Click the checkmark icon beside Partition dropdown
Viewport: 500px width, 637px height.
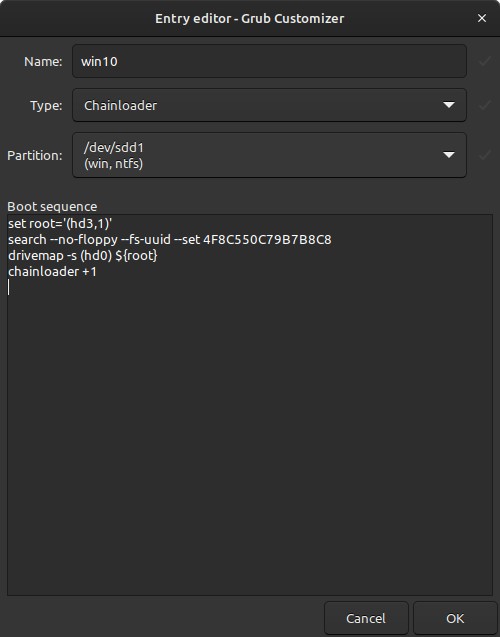point(484,155)
